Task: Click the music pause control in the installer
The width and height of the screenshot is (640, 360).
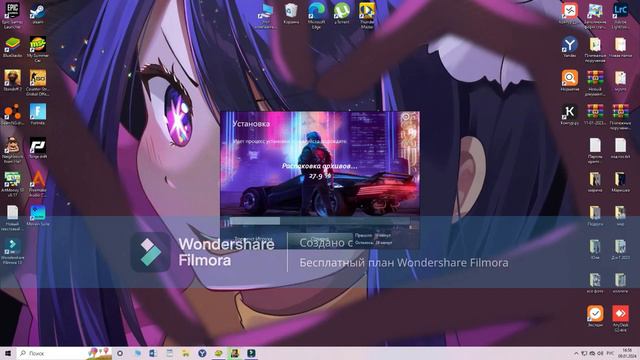Action: (x=225, y=221)
